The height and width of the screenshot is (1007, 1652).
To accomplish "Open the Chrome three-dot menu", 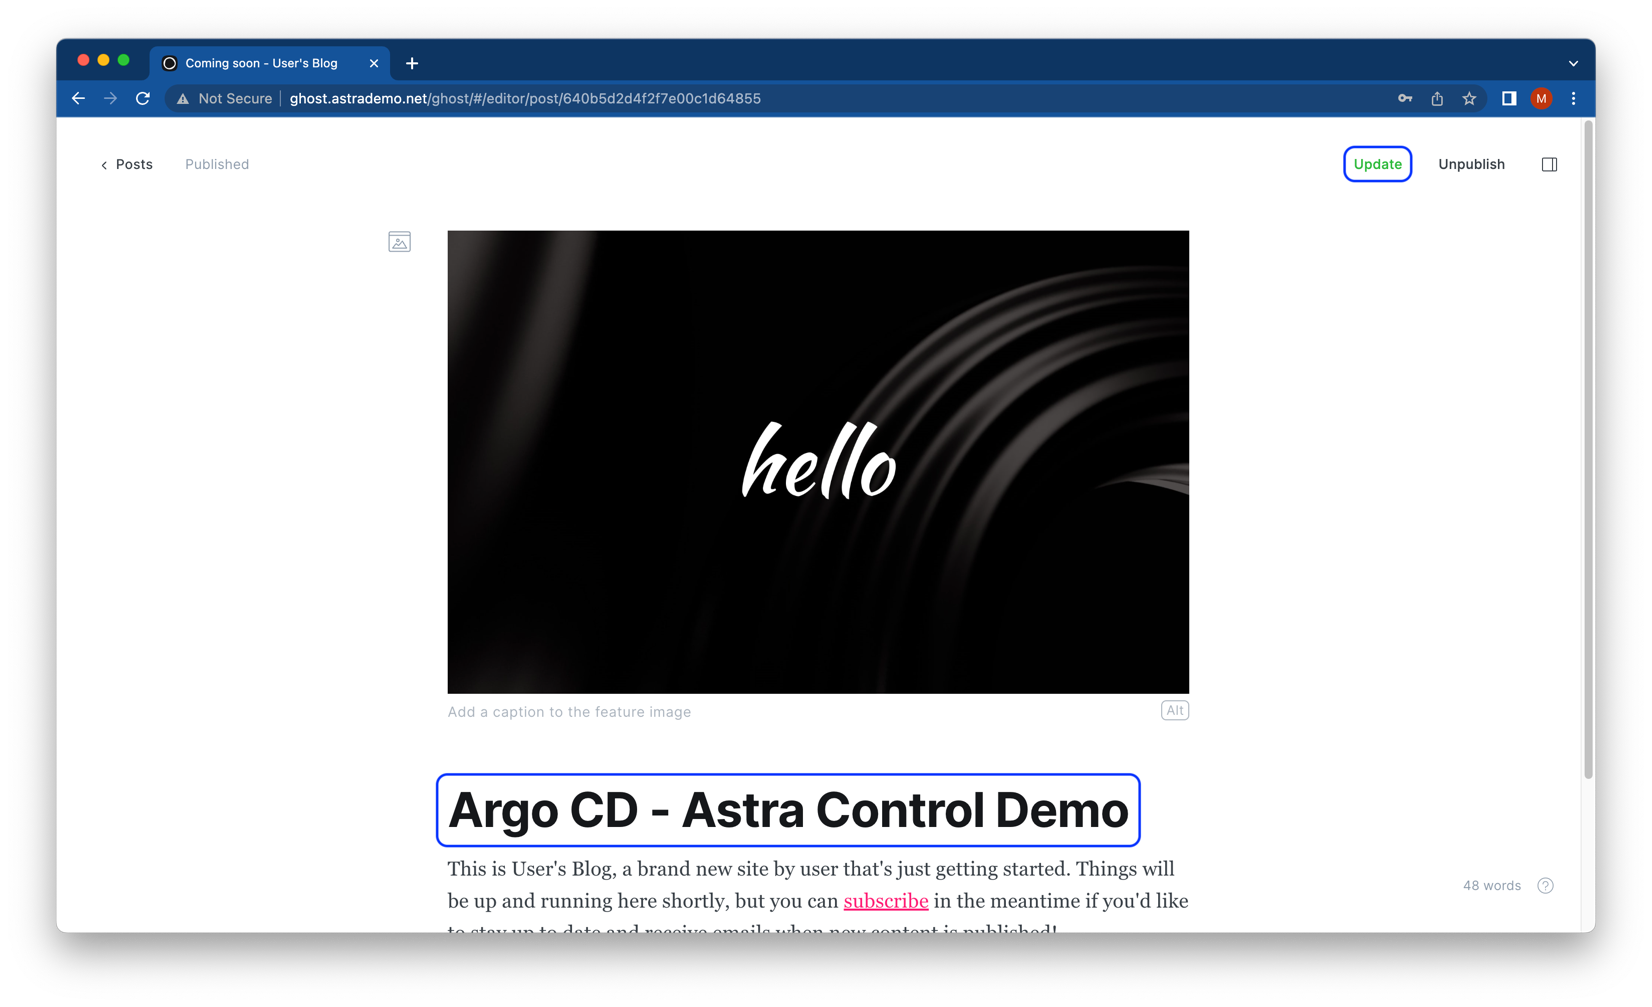I will click(1573, 98).
